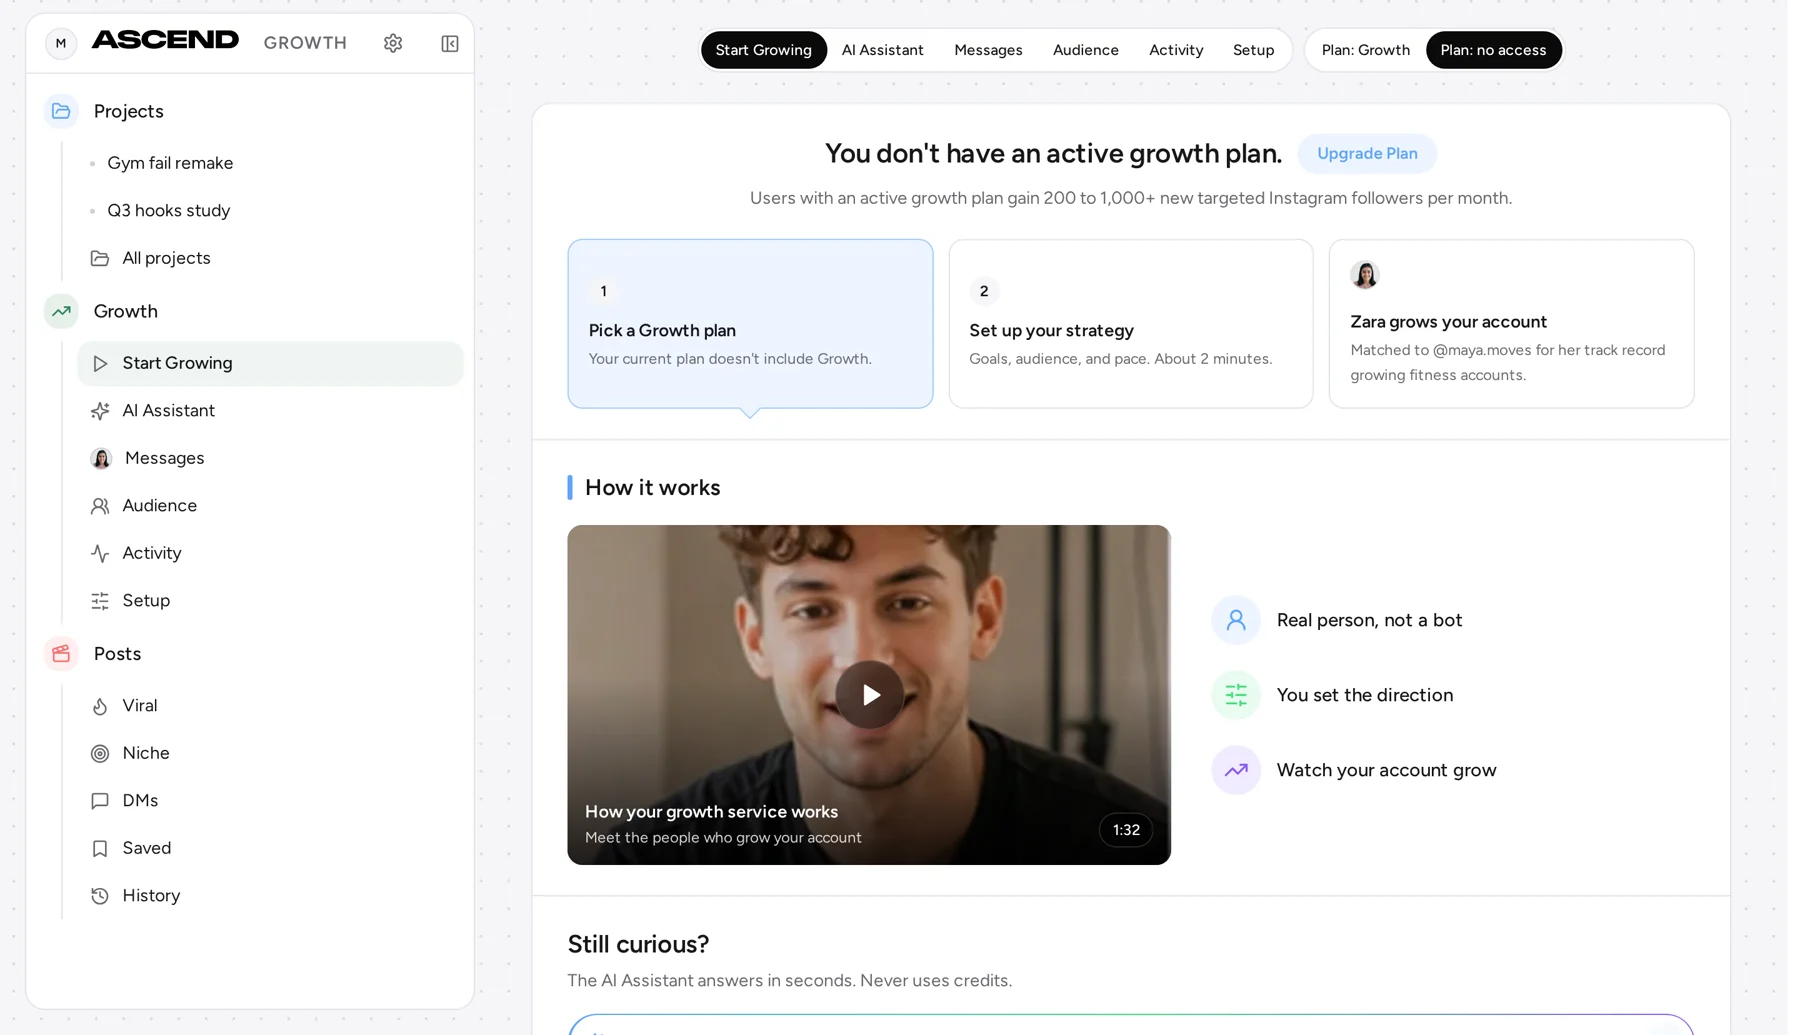
Task: Click 'Watch your account grow' text
Action: [1386, 770]
